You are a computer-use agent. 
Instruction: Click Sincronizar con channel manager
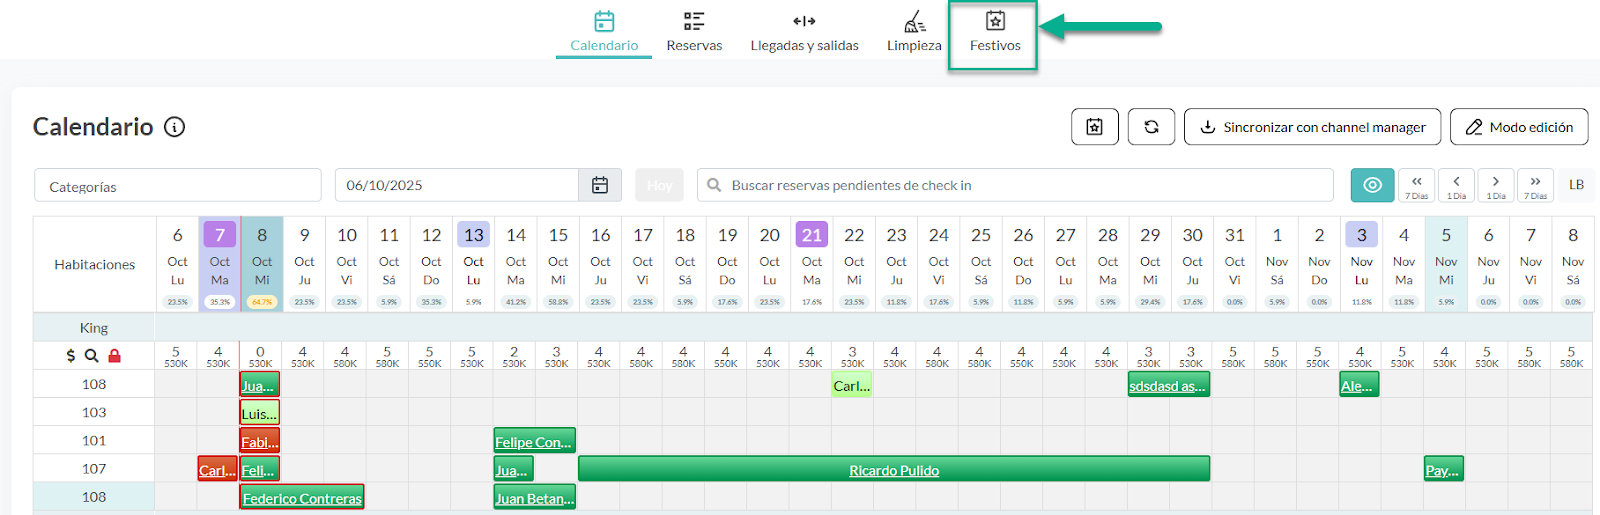tap(1312, 127)
